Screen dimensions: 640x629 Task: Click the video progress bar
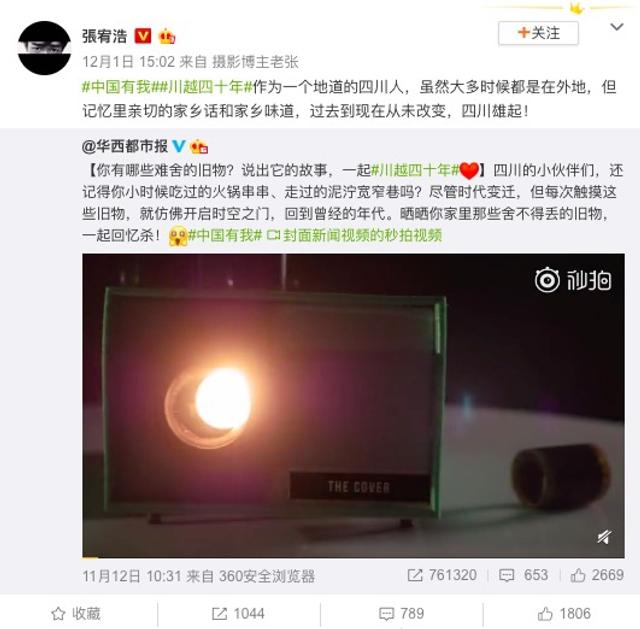click(353, 557)
